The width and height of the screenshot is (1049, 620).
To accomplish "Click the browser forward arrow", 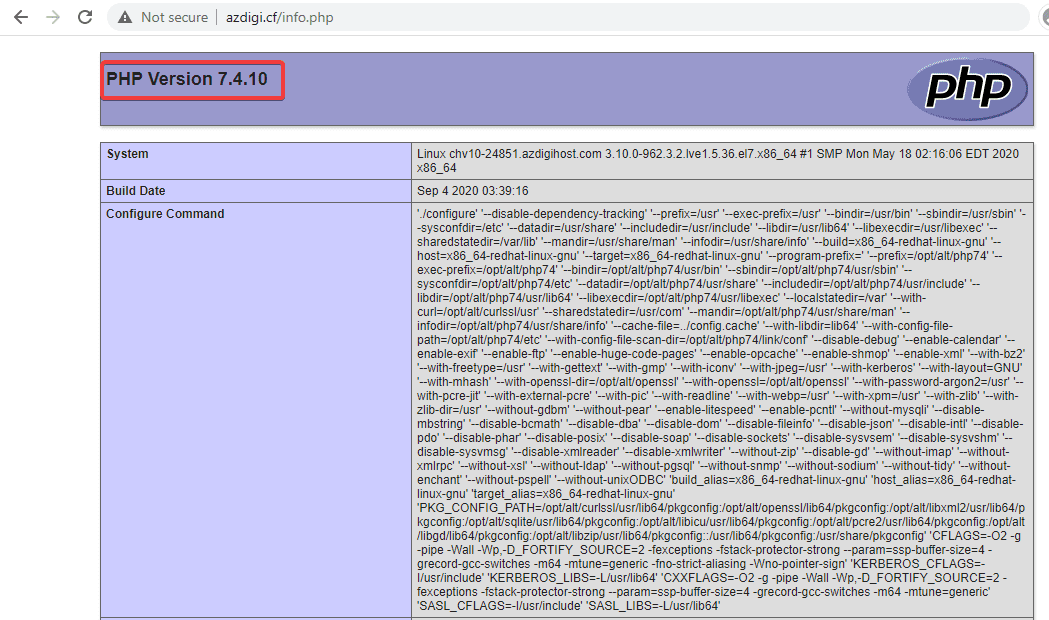I will tap(53, 17).
